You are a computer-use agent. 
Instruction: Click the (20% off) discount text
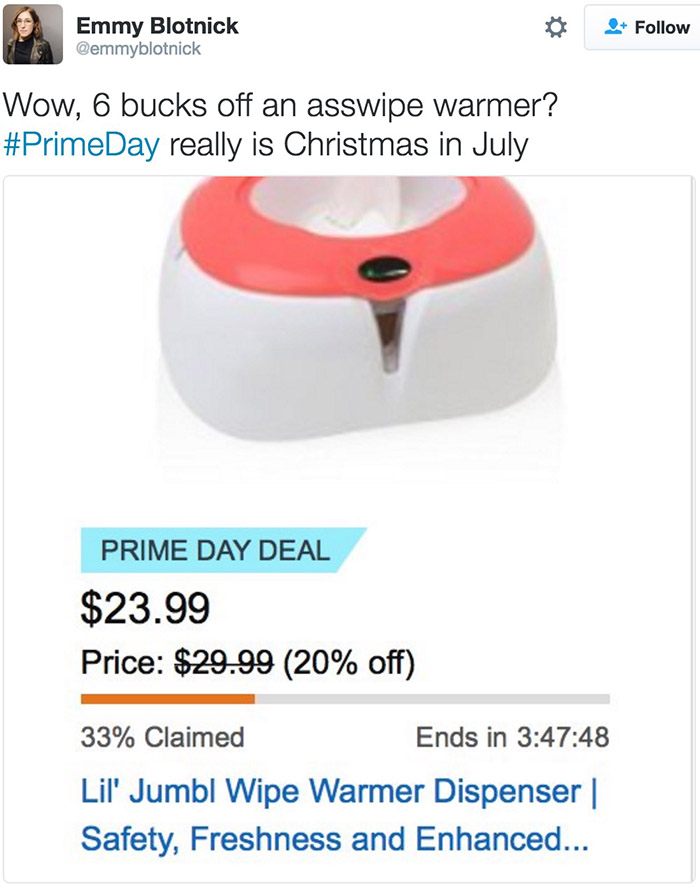tap(349, 662)
